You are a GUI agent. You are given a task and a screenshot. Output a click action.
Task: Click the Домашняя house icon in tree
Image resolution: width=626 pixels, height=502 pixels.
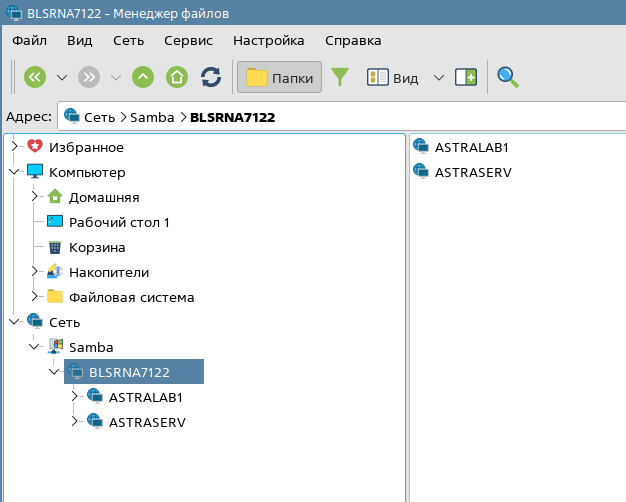point(55,196)
